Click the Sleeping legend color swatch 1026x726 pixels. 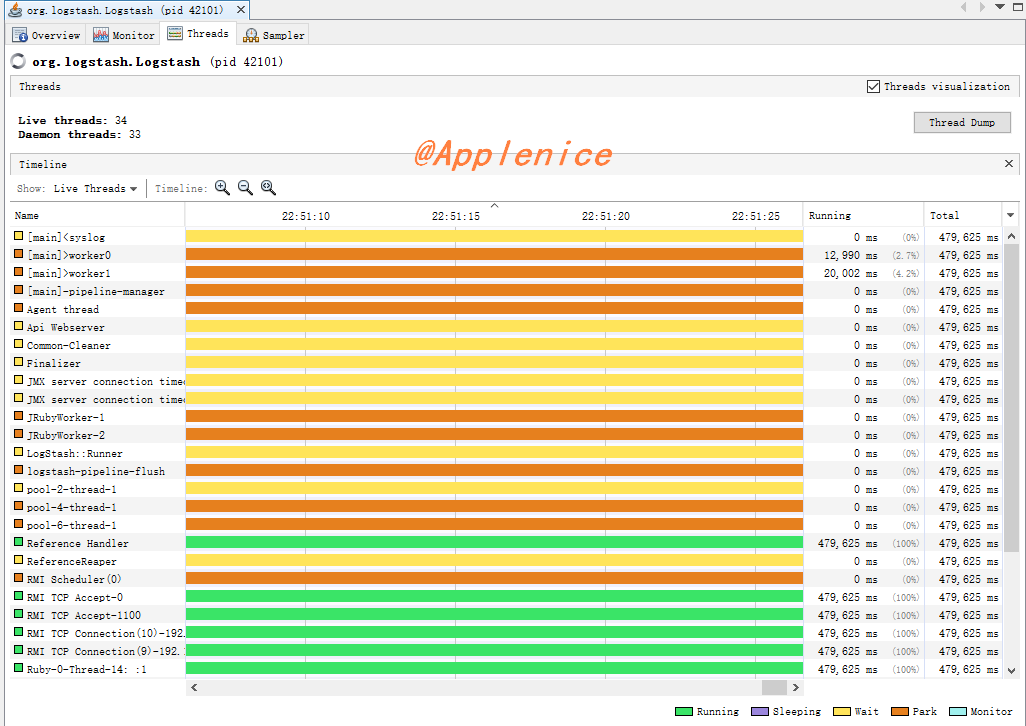(760, 712)
